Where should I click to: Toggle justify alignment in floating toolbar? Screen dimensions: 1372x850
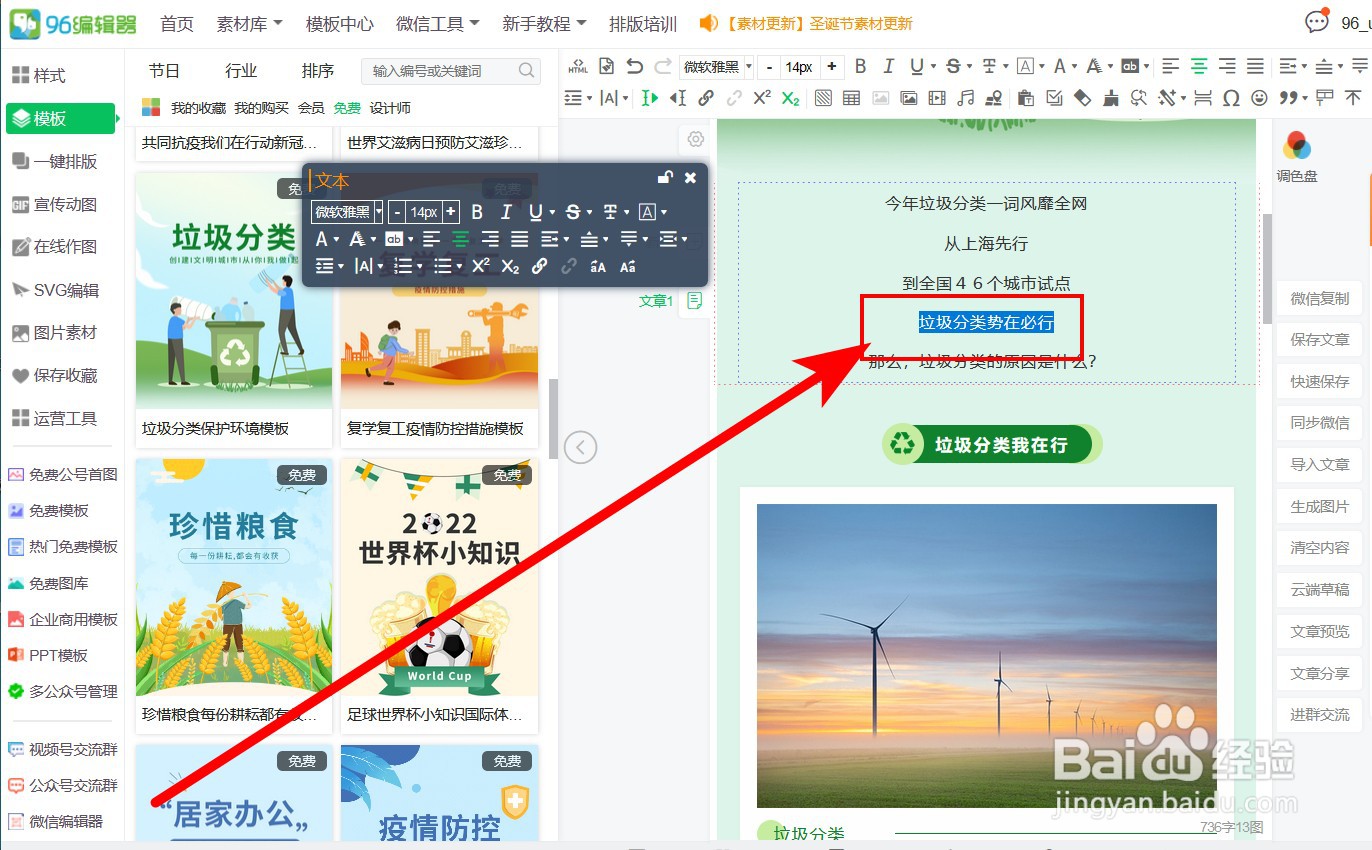520,239
